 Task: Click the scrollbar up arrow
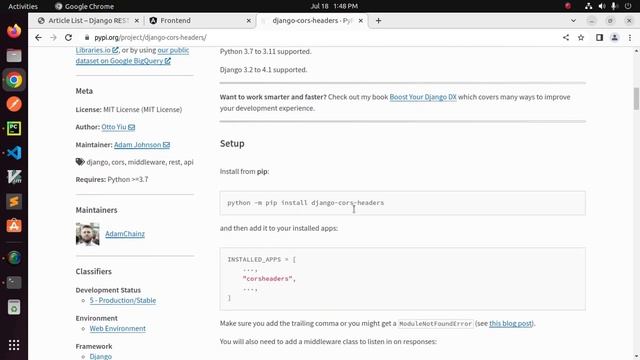point(636,51)
